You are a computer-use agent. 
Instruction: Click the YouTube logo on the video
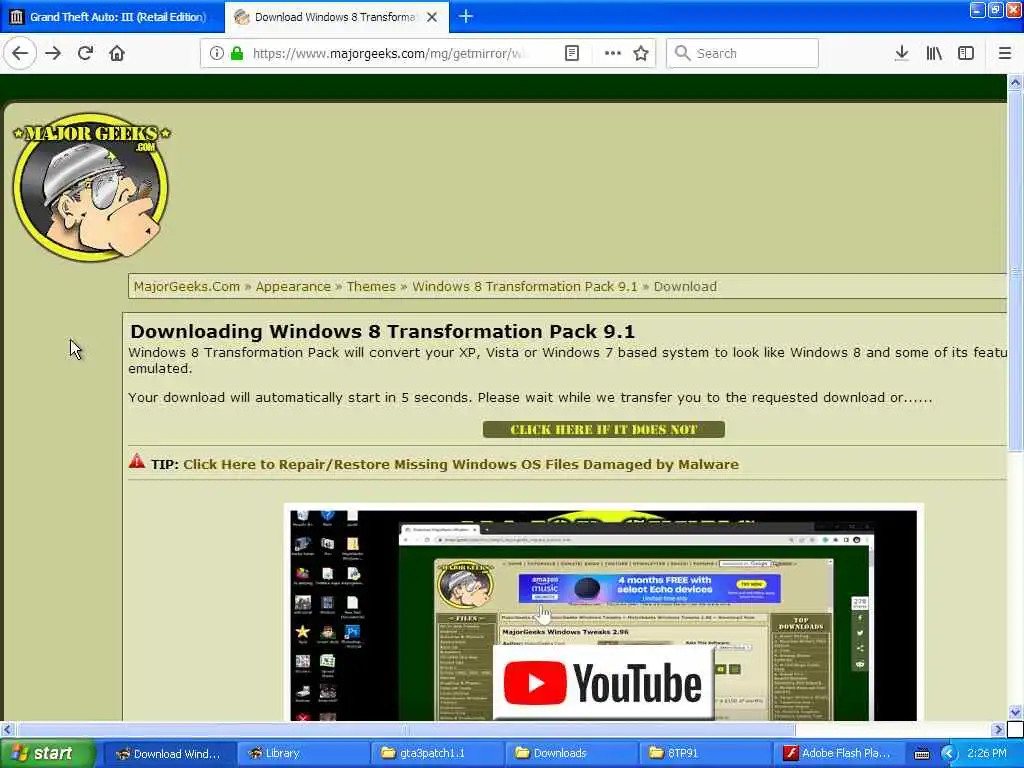(602, 683)
